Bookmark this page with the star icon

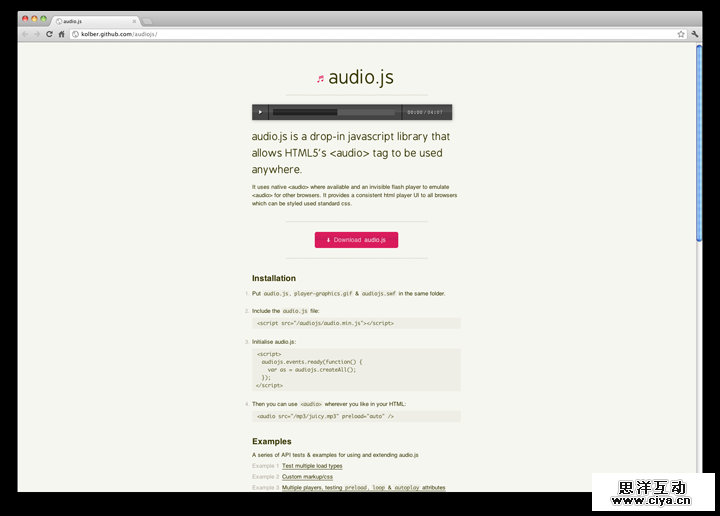pos(681,34)
